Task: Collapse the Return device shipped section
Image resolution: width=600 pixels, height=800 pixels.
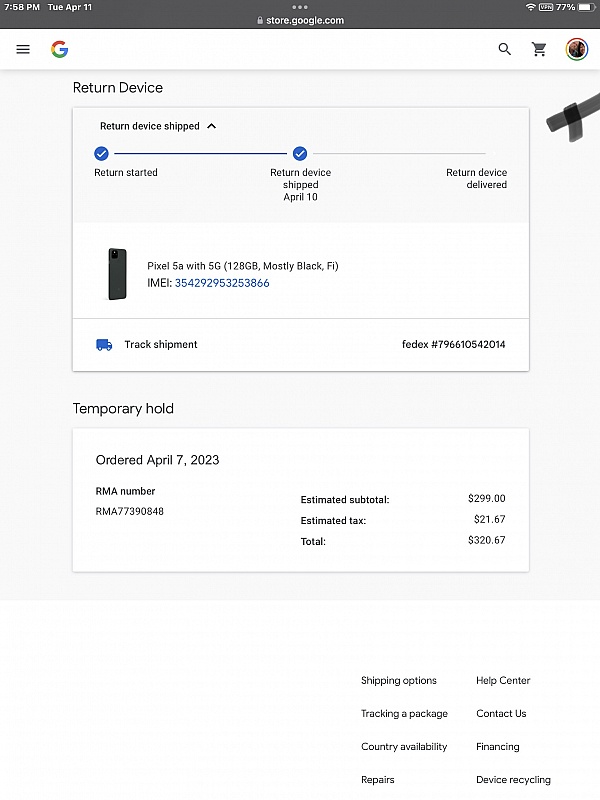Action: click(x=211, y=126)
